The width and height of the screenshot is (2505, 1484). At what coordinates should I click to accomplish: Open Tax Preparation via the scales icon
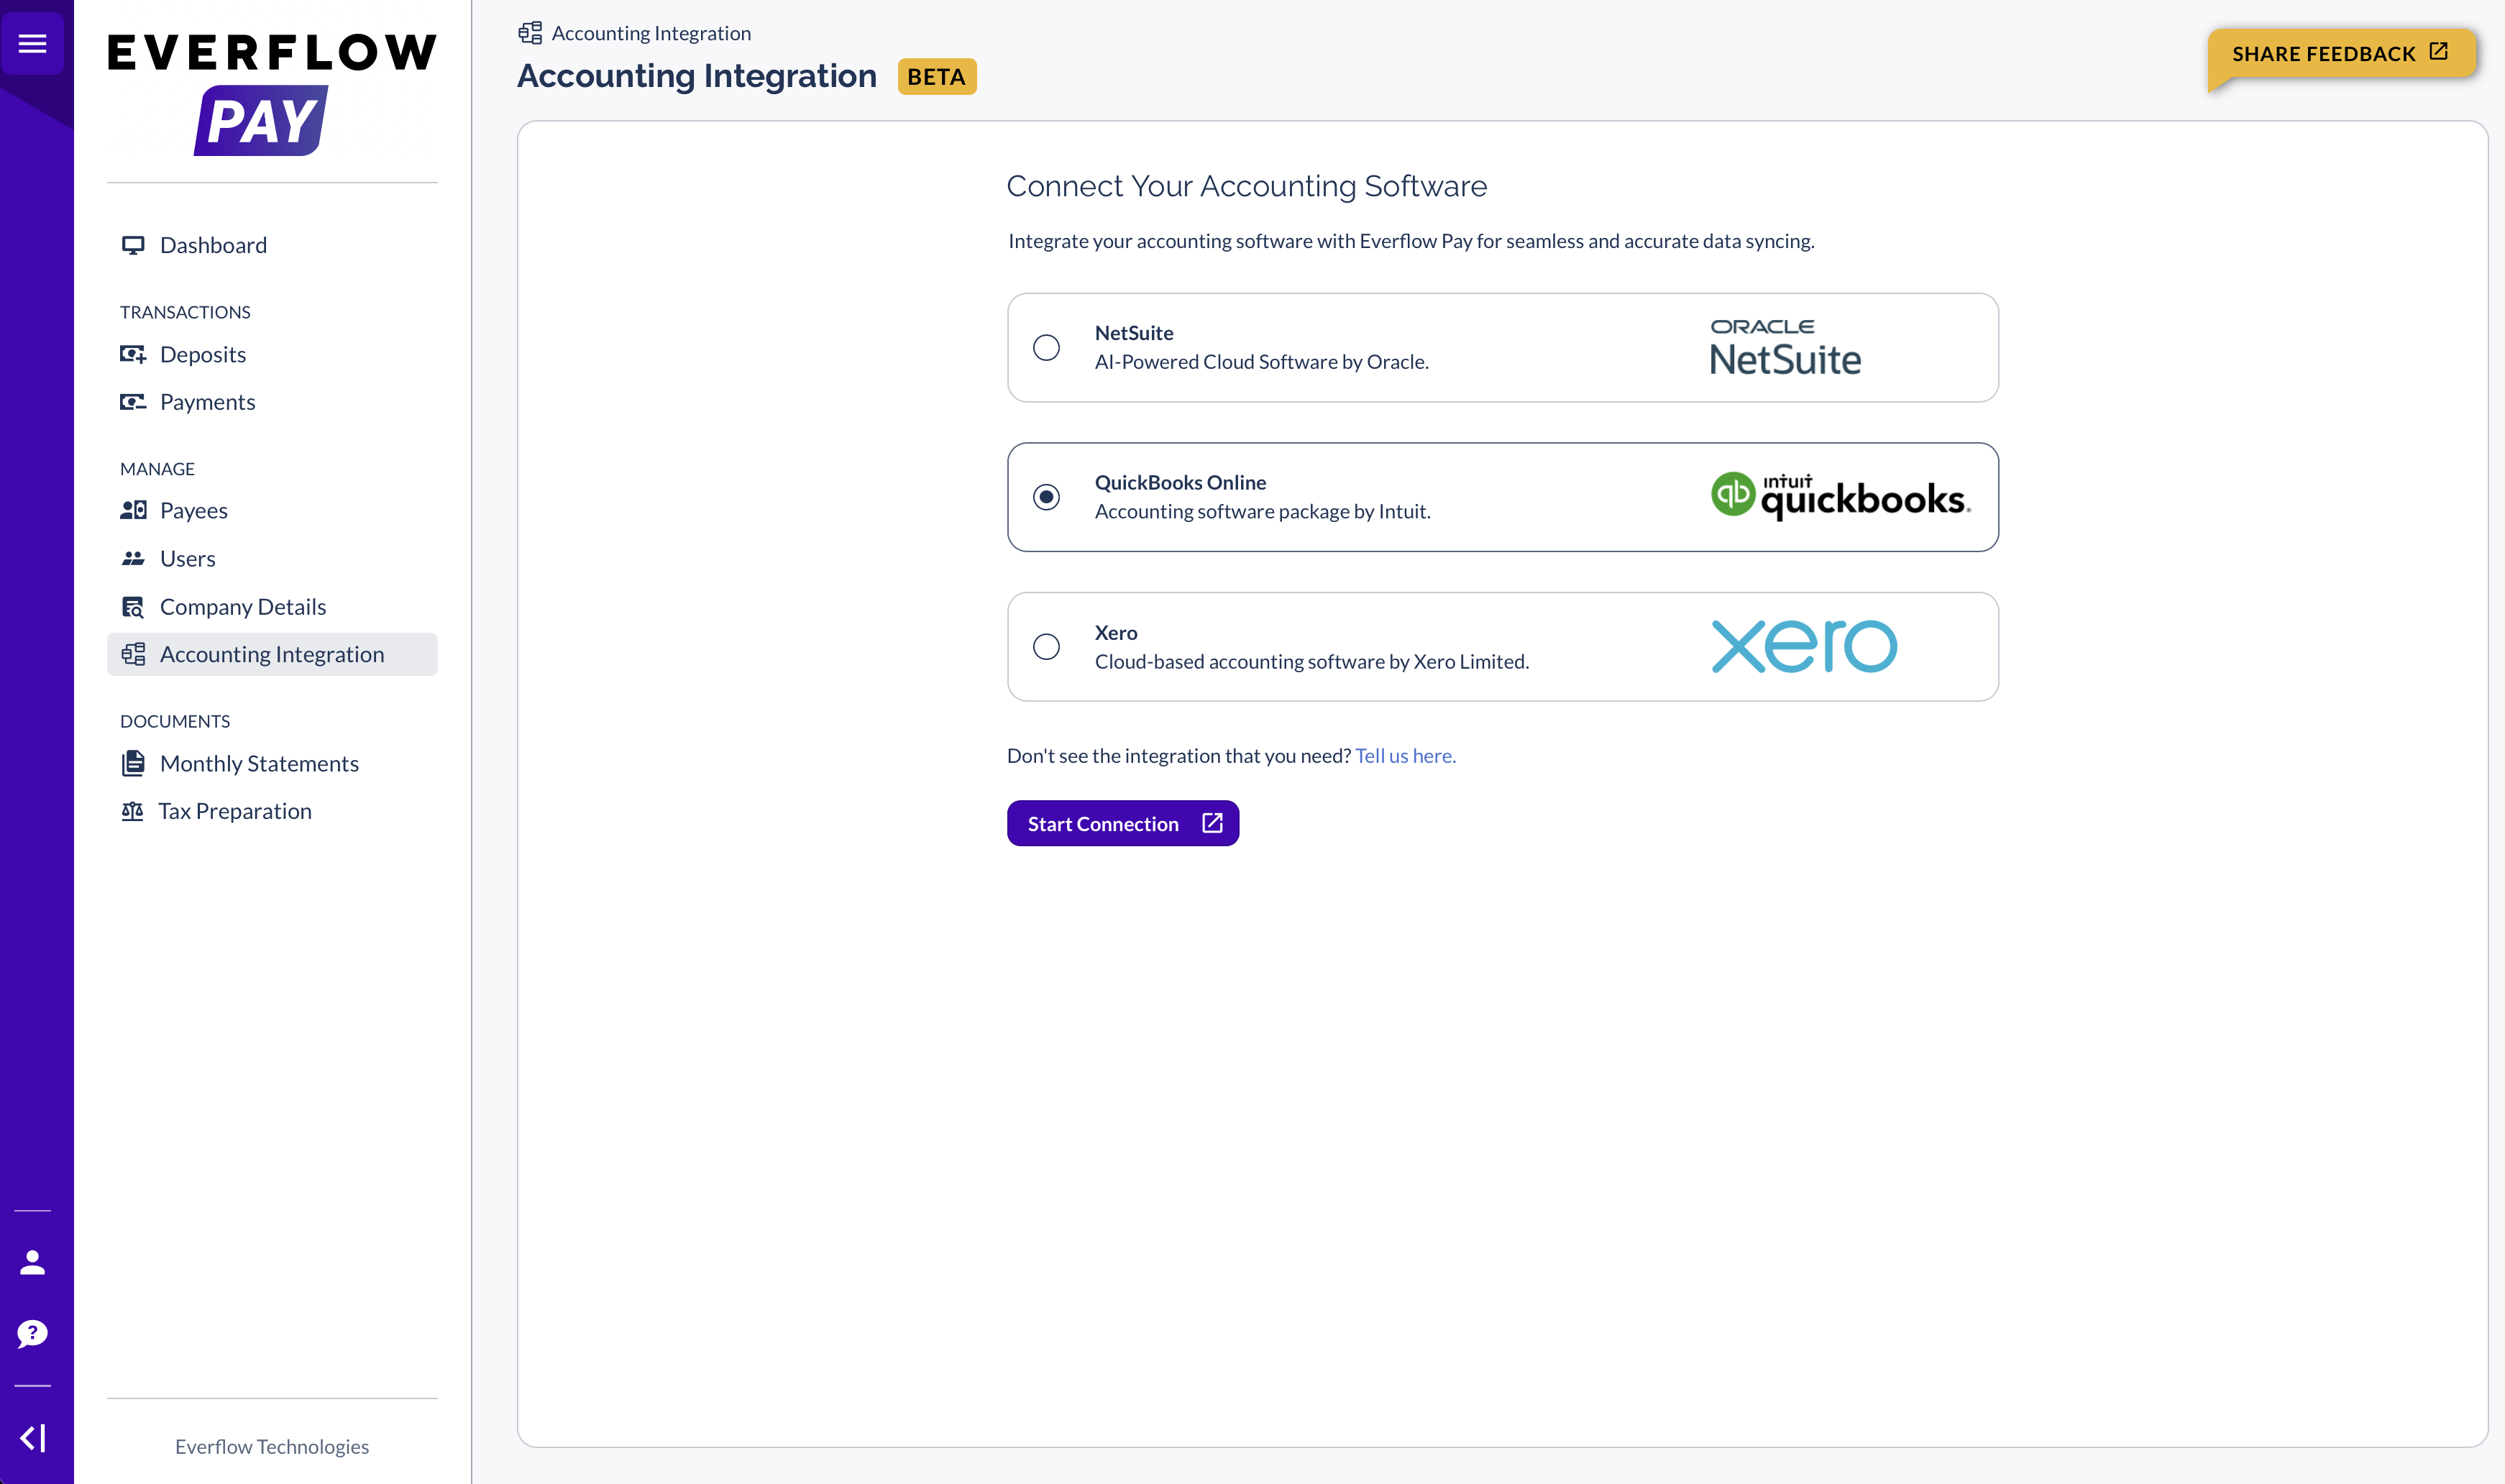point(134,811)
